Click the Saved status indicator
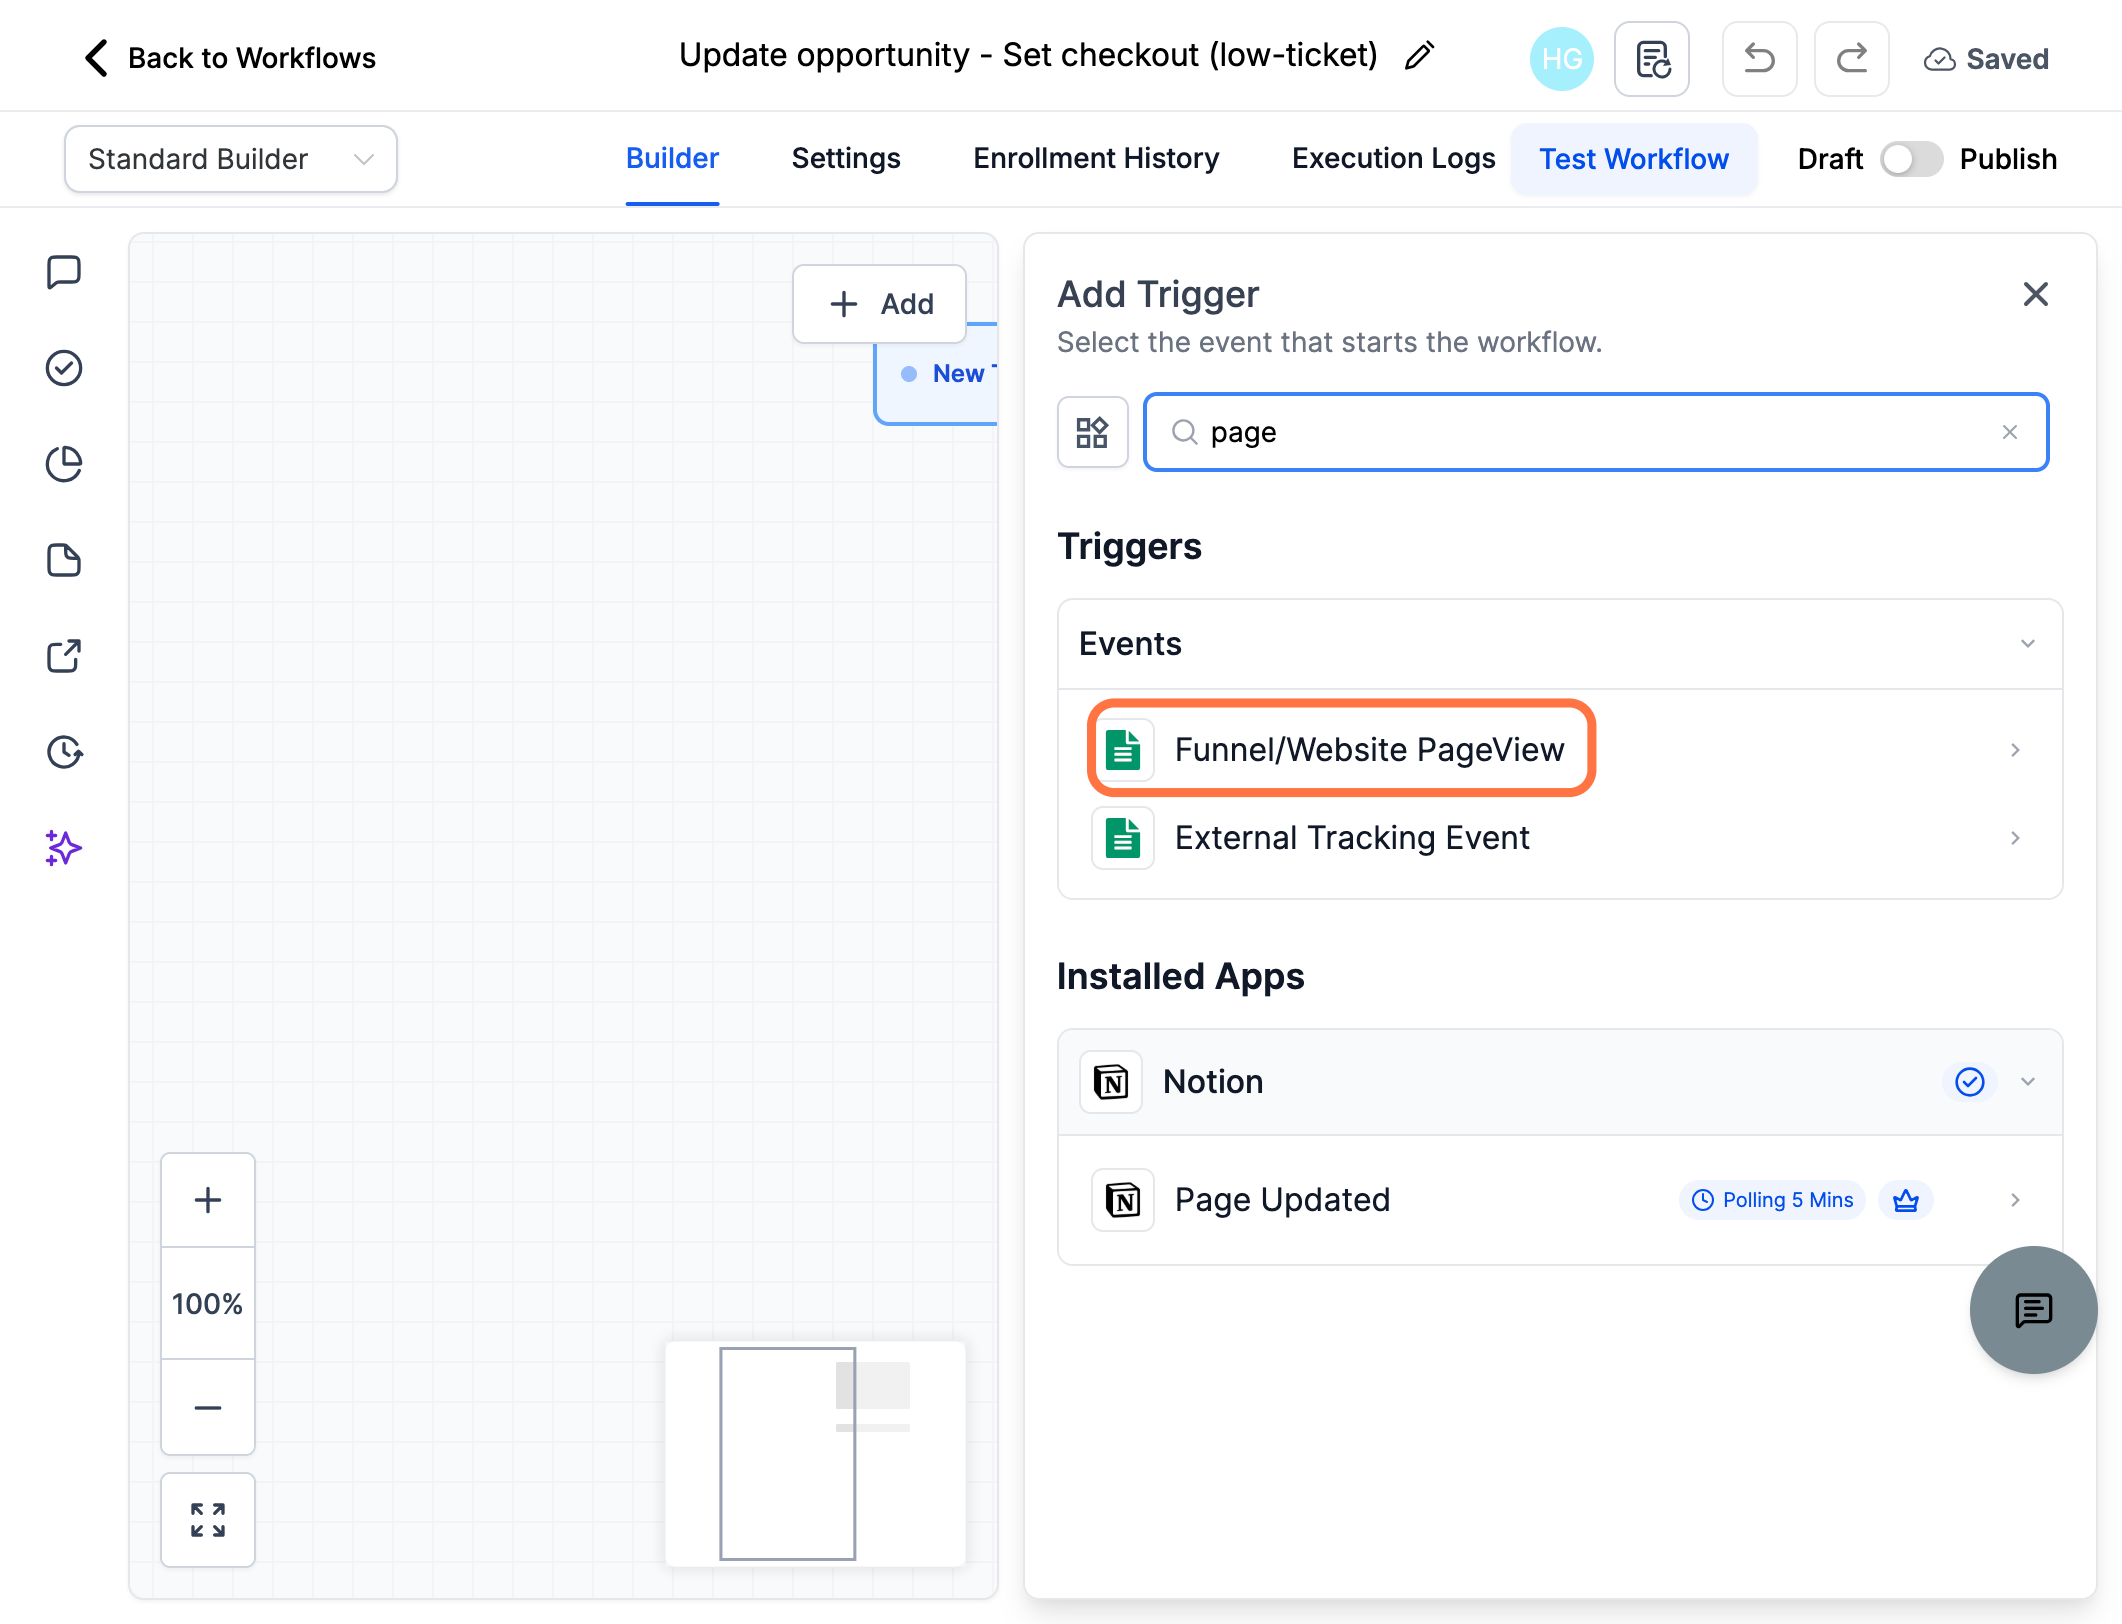This screenshot has height=1624, width=2122. tap(1986, 59)
